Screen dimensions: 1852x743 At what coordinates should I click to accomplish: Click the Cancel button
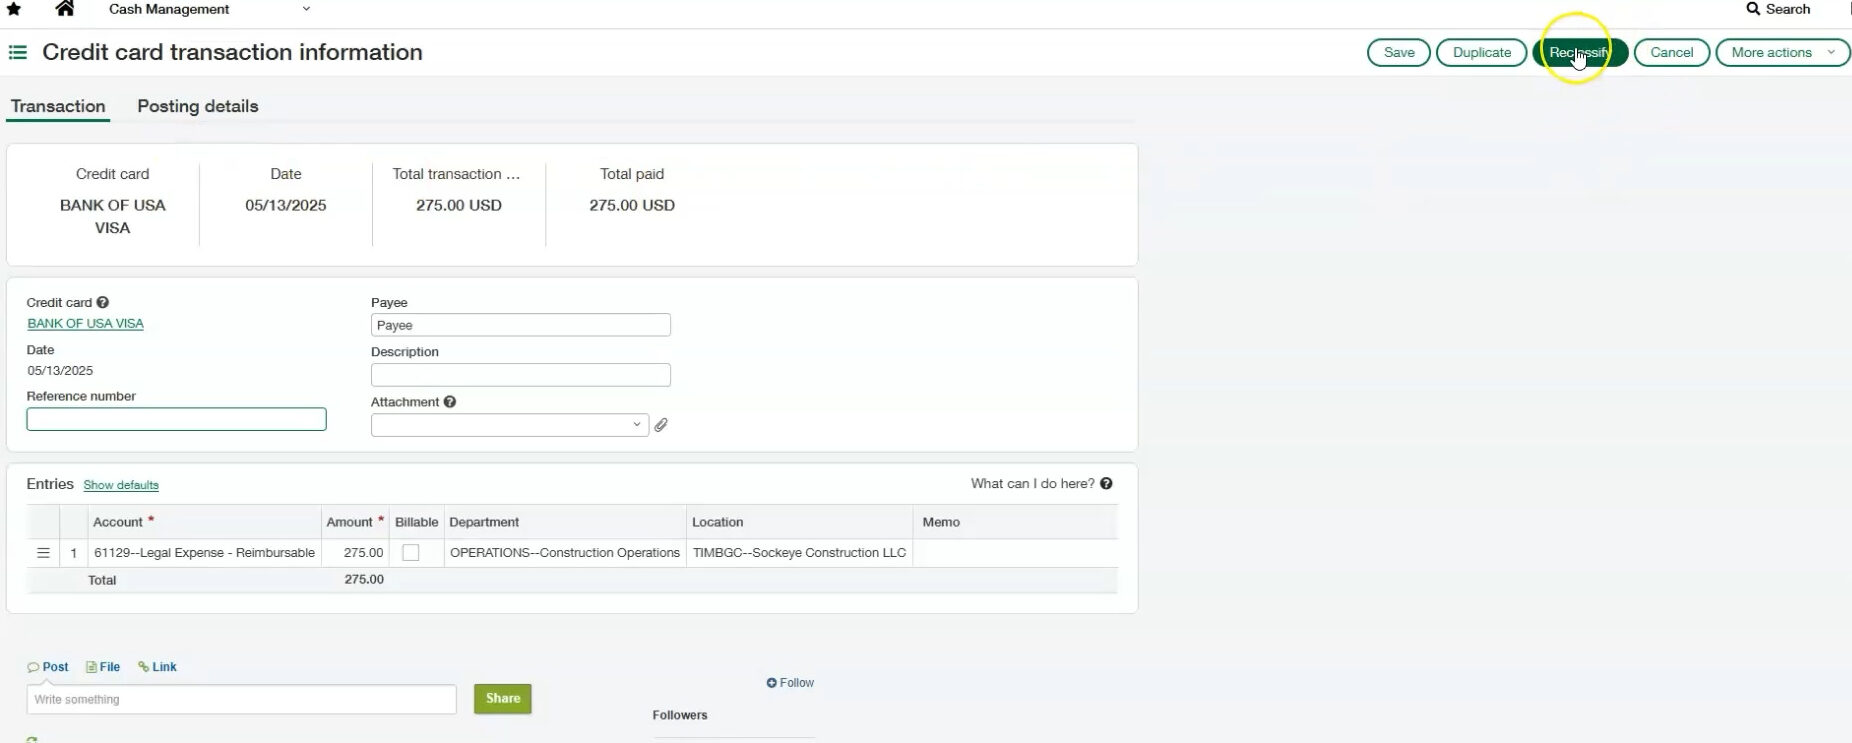click(x=1671, y=52)
